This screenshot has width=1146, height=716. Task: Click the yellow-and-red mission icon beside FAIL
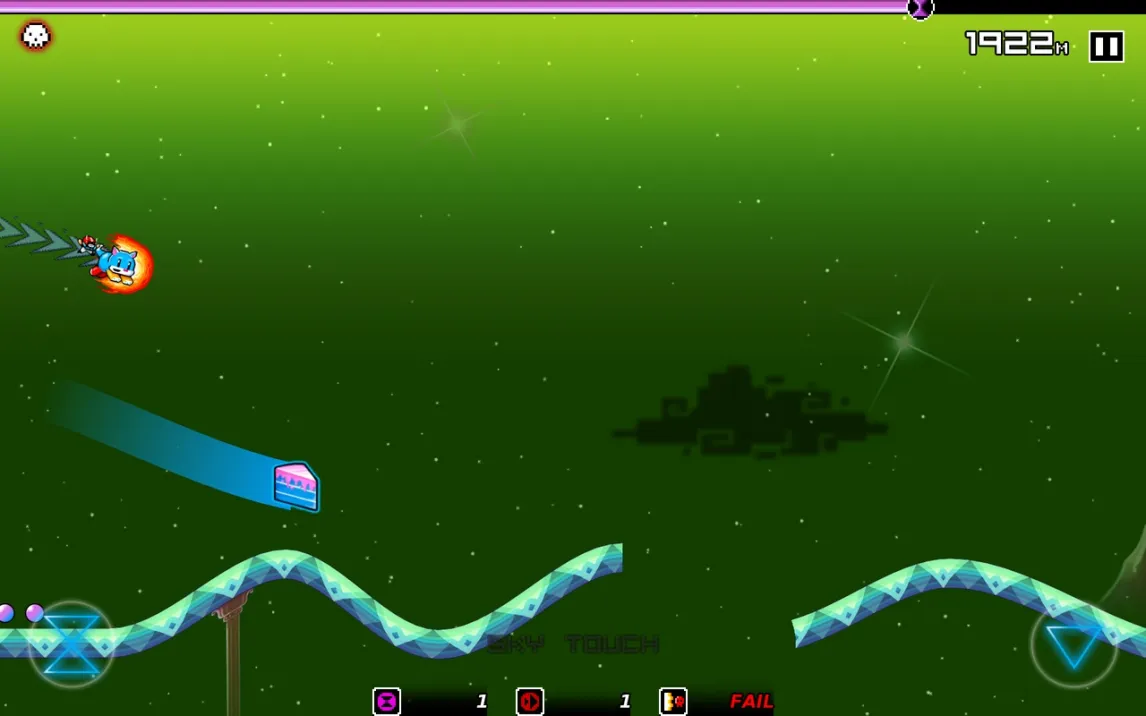coord(673,701)
